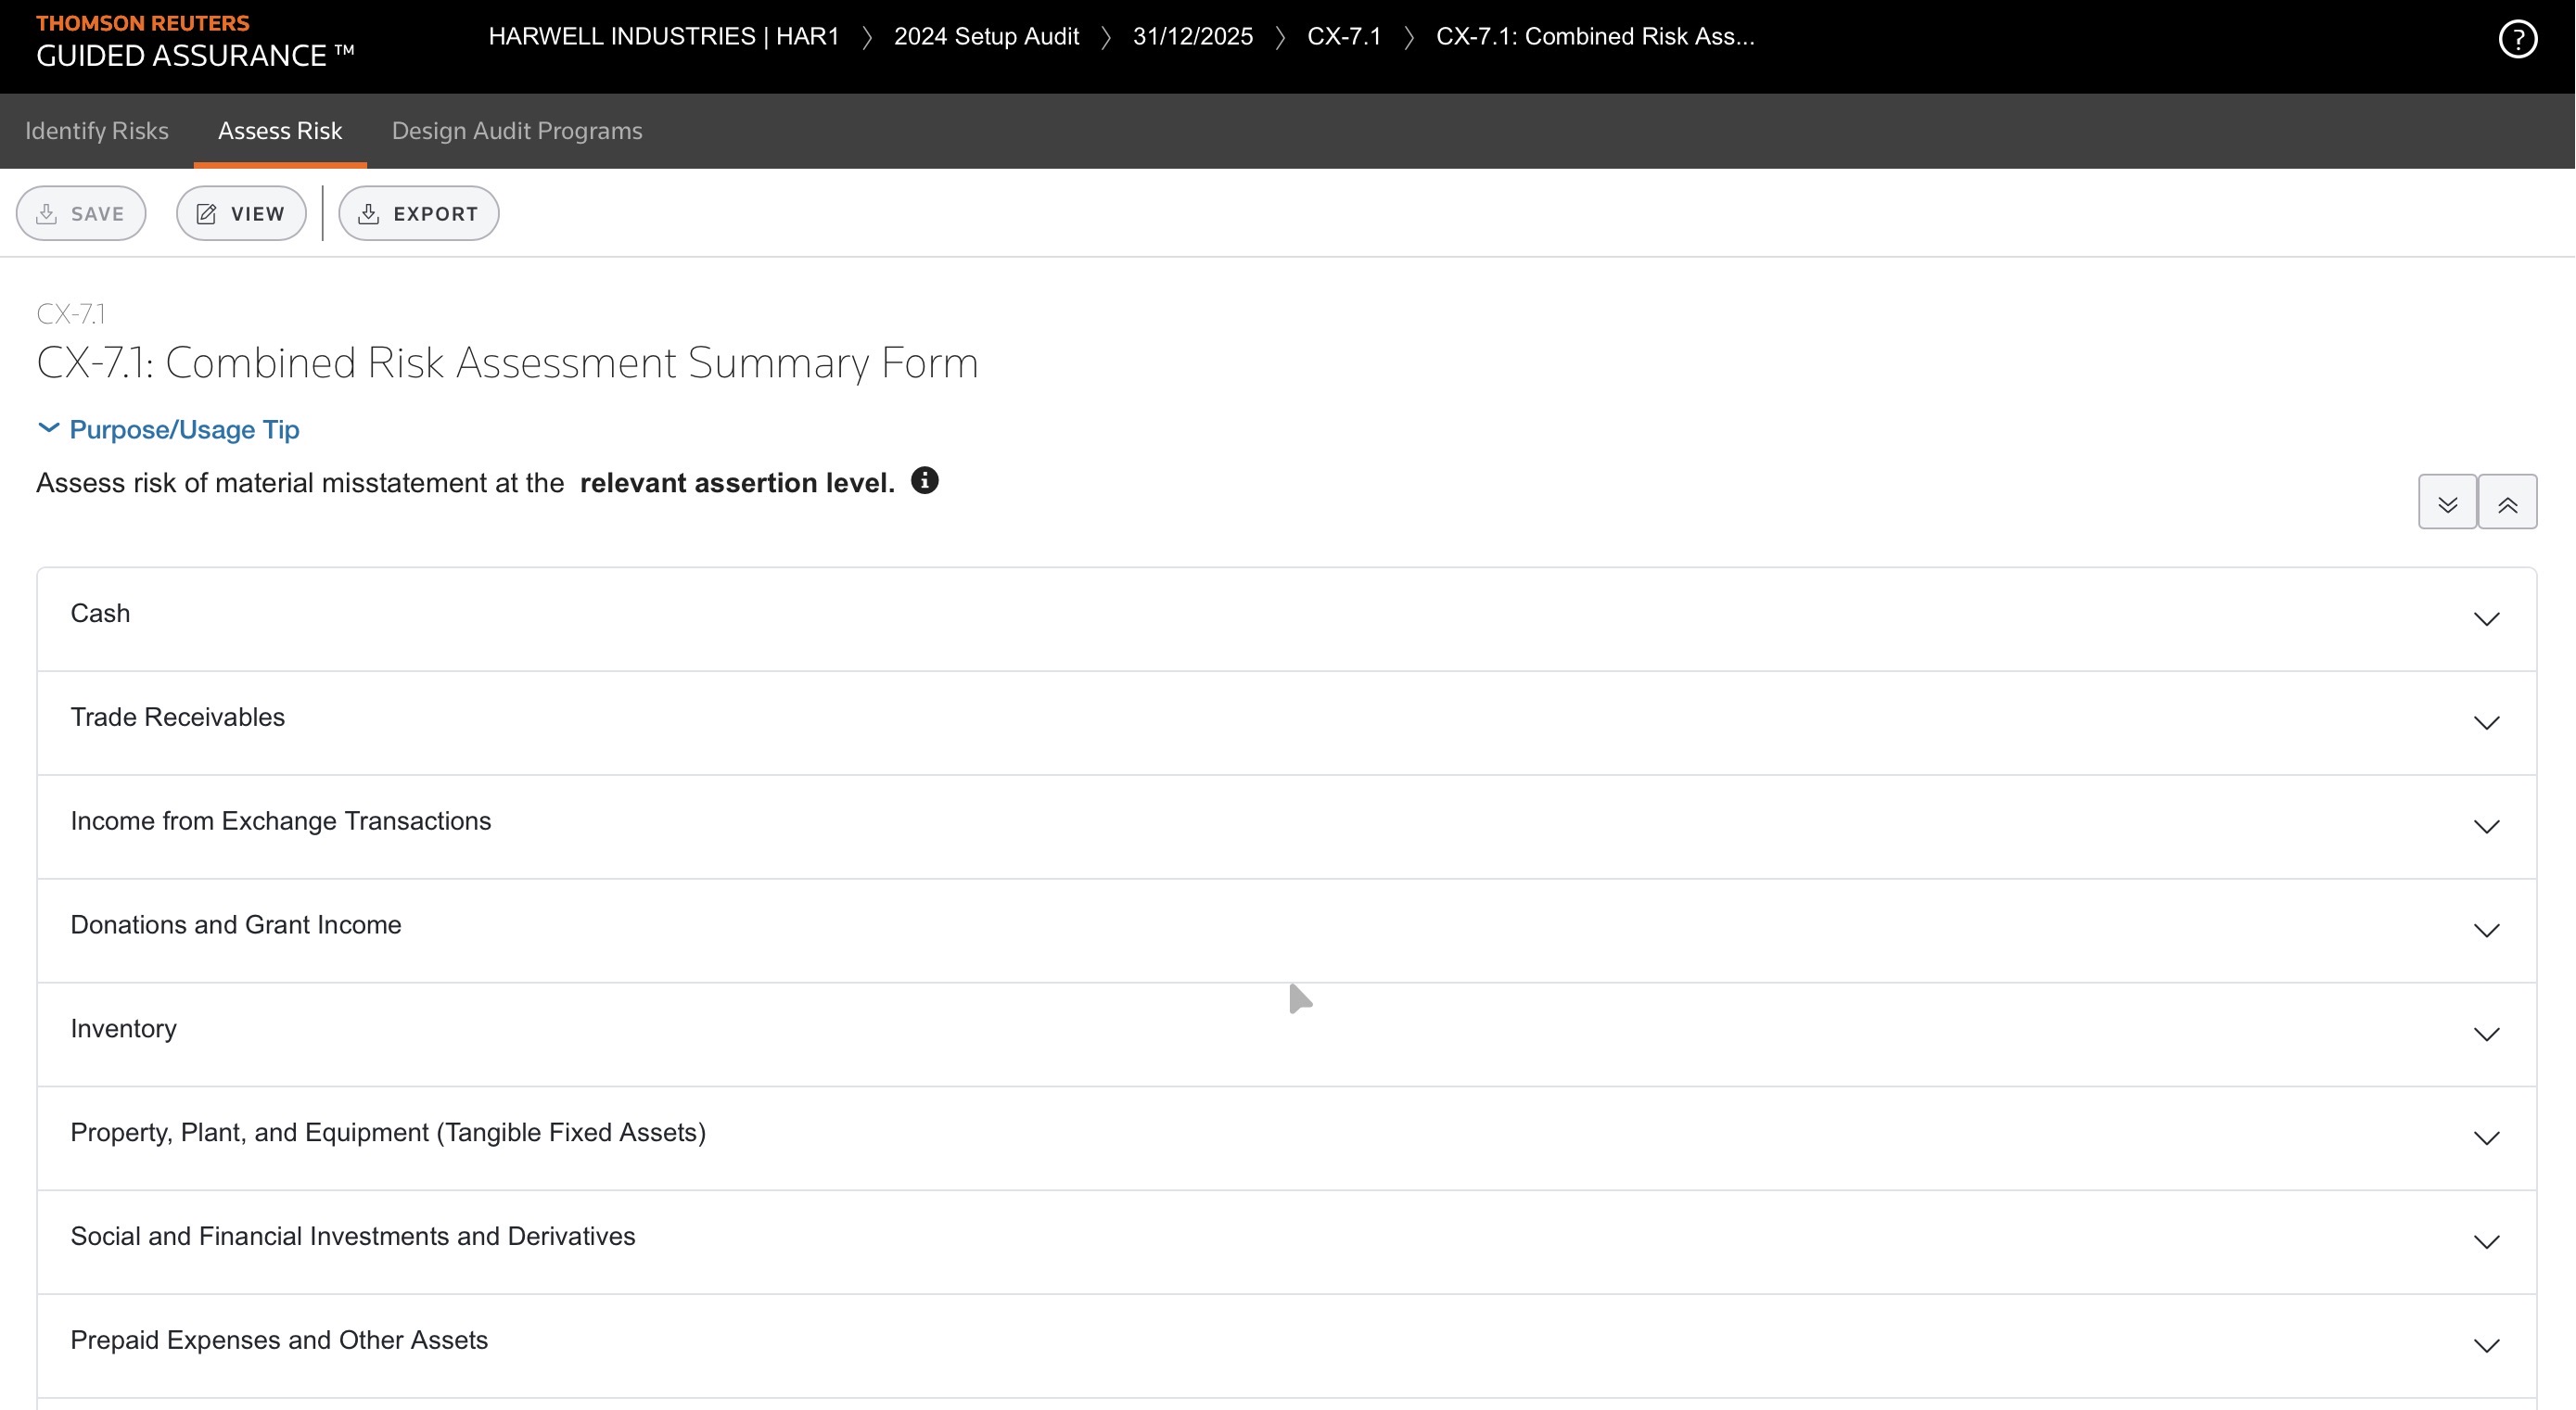2576x1410 pixels.
Task: Expand Property, Plant, and Equipment section
Action: point(2486,1139)
